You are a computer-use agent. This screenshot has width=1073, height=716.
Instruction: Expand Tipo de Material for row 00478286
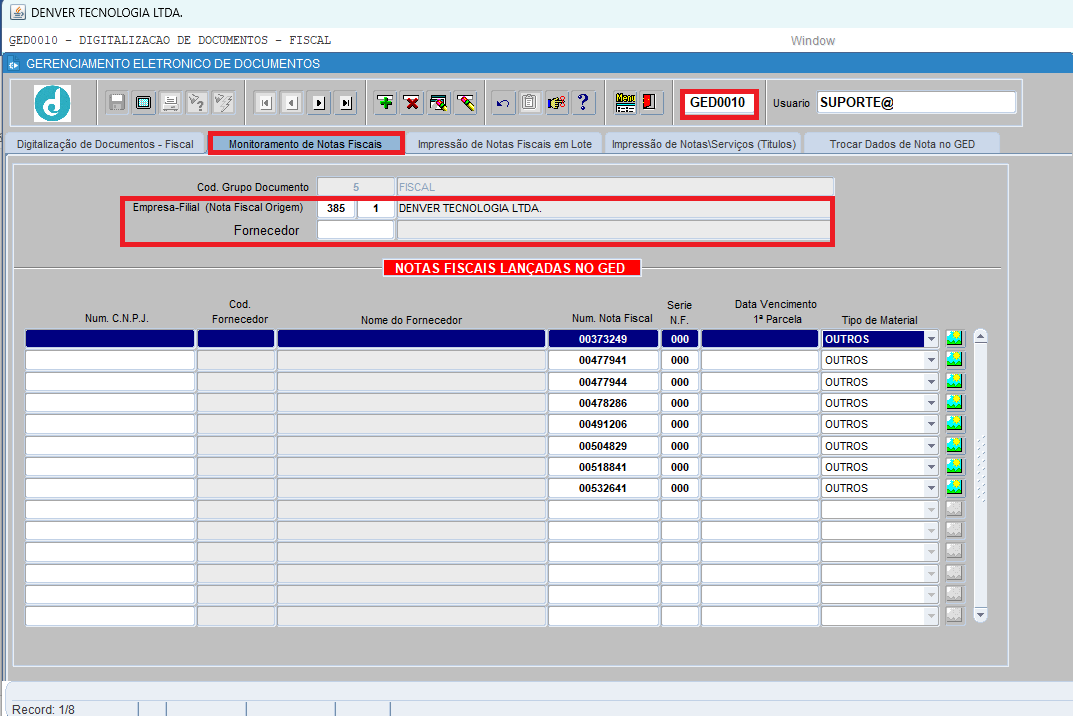[x=931, y=403]
